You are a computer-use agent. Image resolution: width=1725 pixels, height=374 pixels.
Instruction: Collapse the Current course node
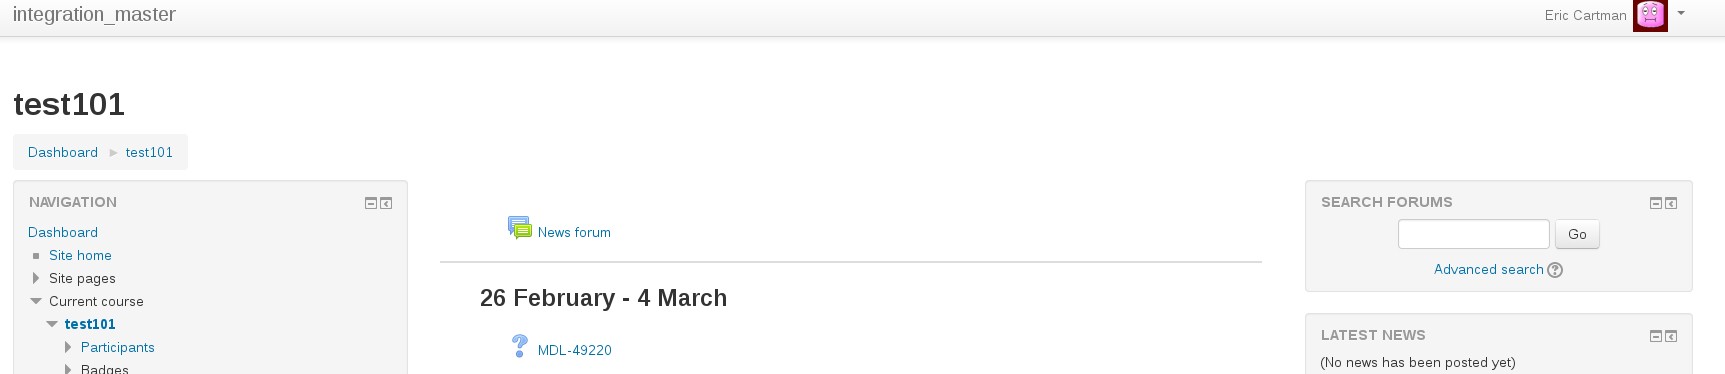tap(36, 301)
